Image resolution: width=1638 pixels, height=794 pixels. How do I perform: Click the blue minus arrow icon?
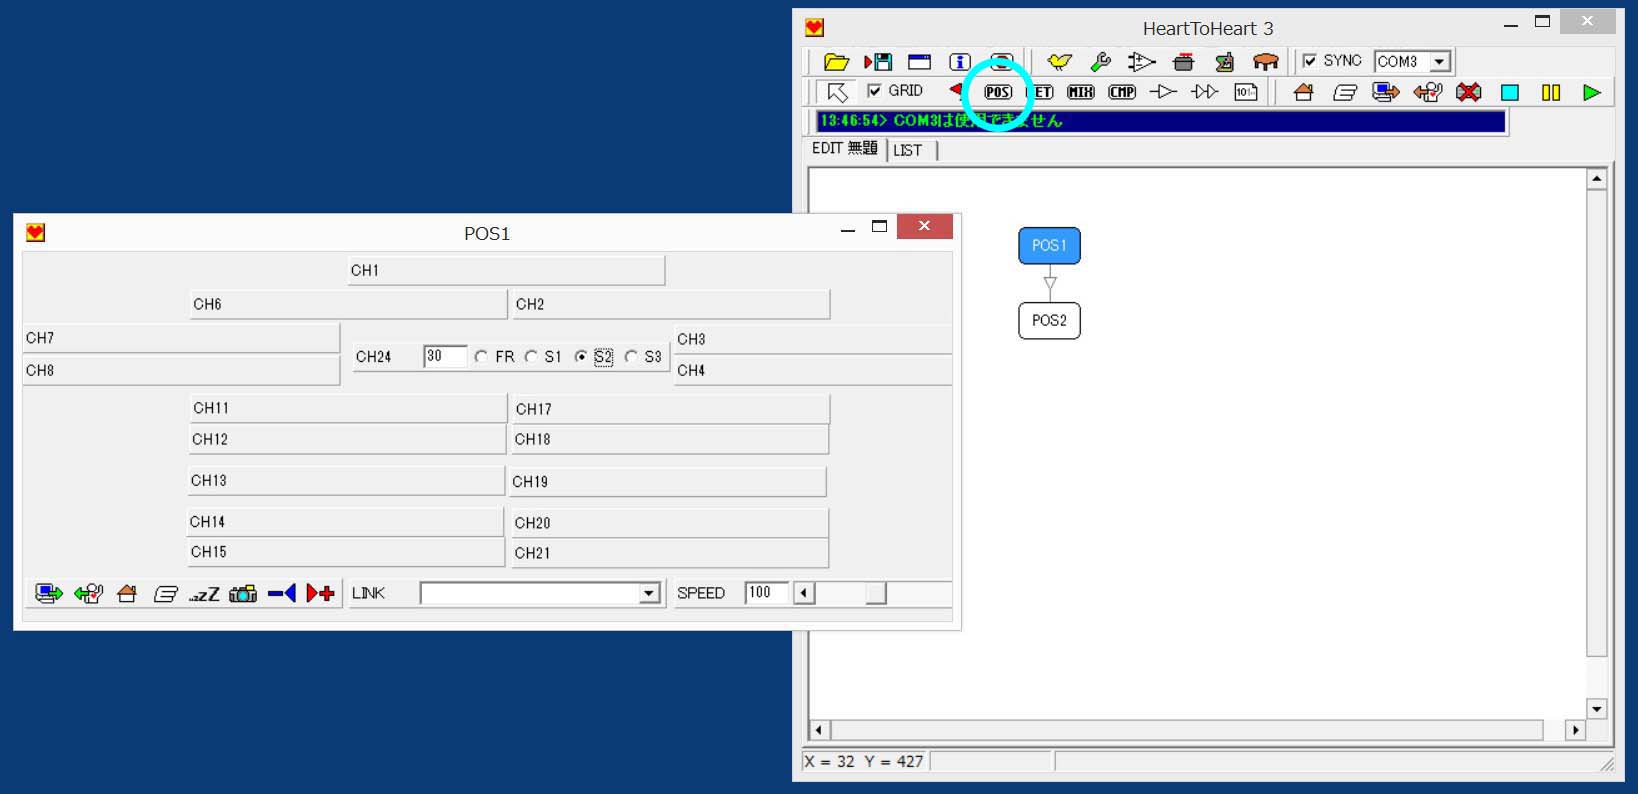[281, 594]
